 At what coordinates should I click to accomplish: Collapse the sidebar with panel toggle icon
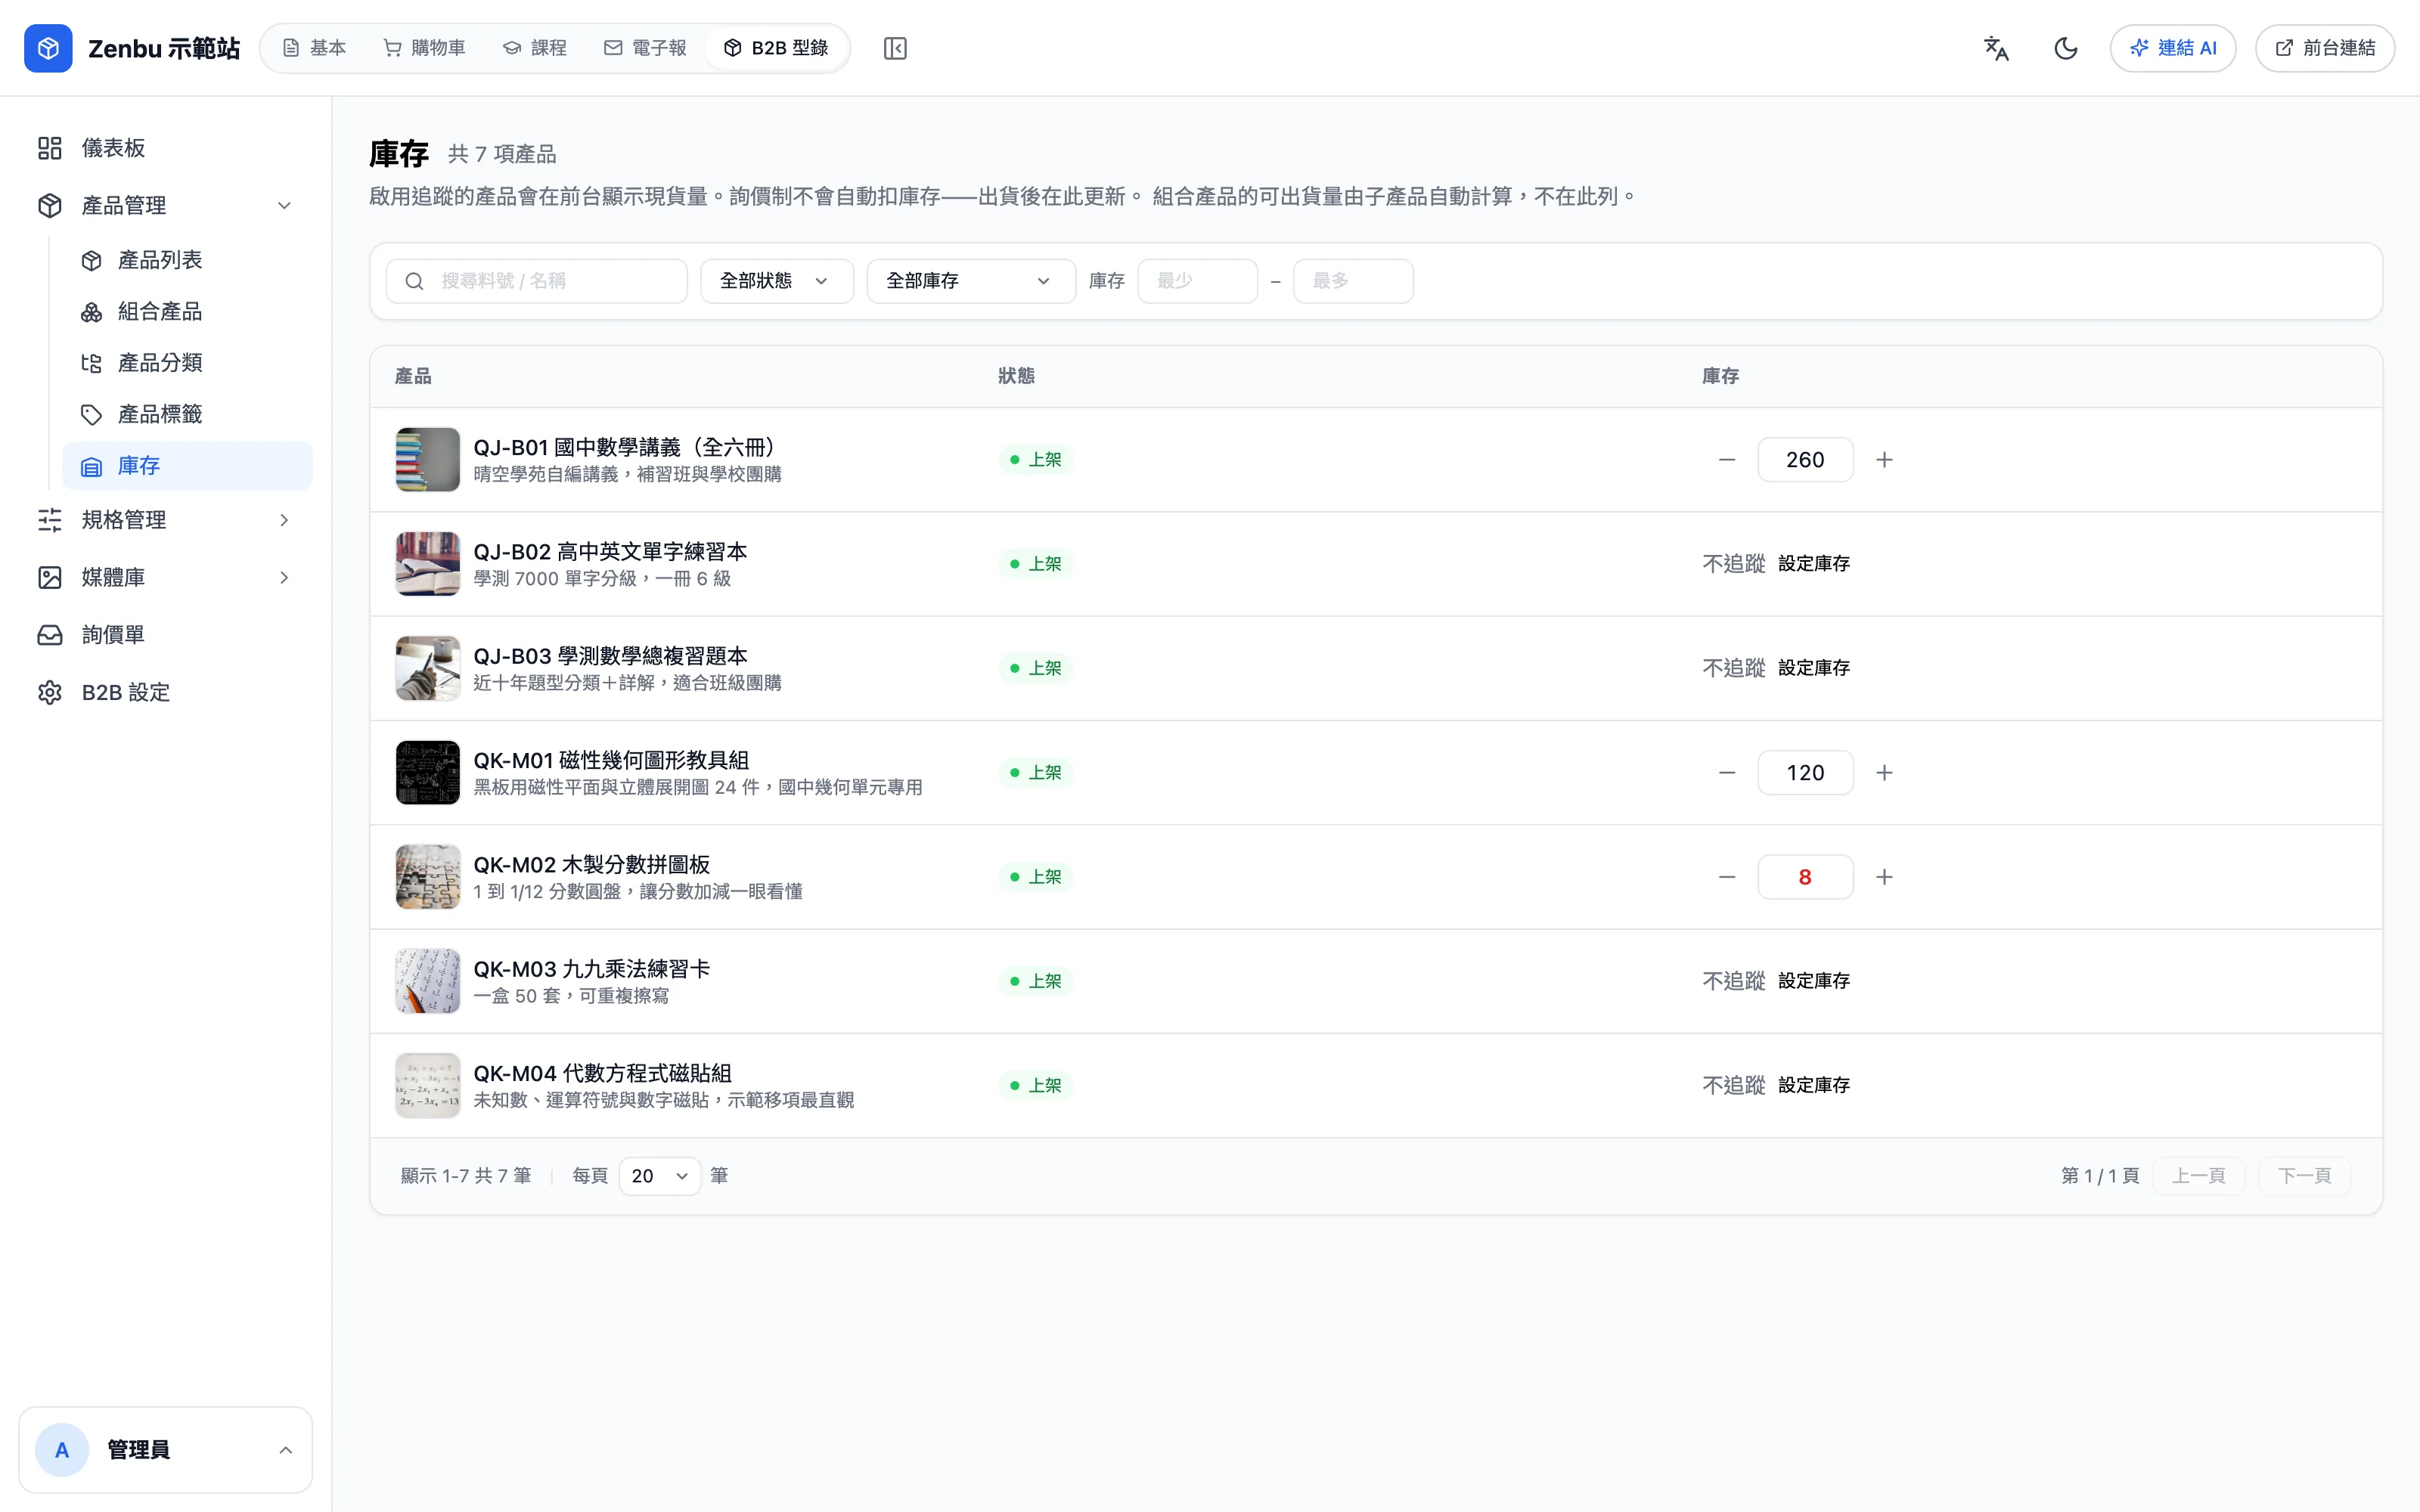coord(895,48)
